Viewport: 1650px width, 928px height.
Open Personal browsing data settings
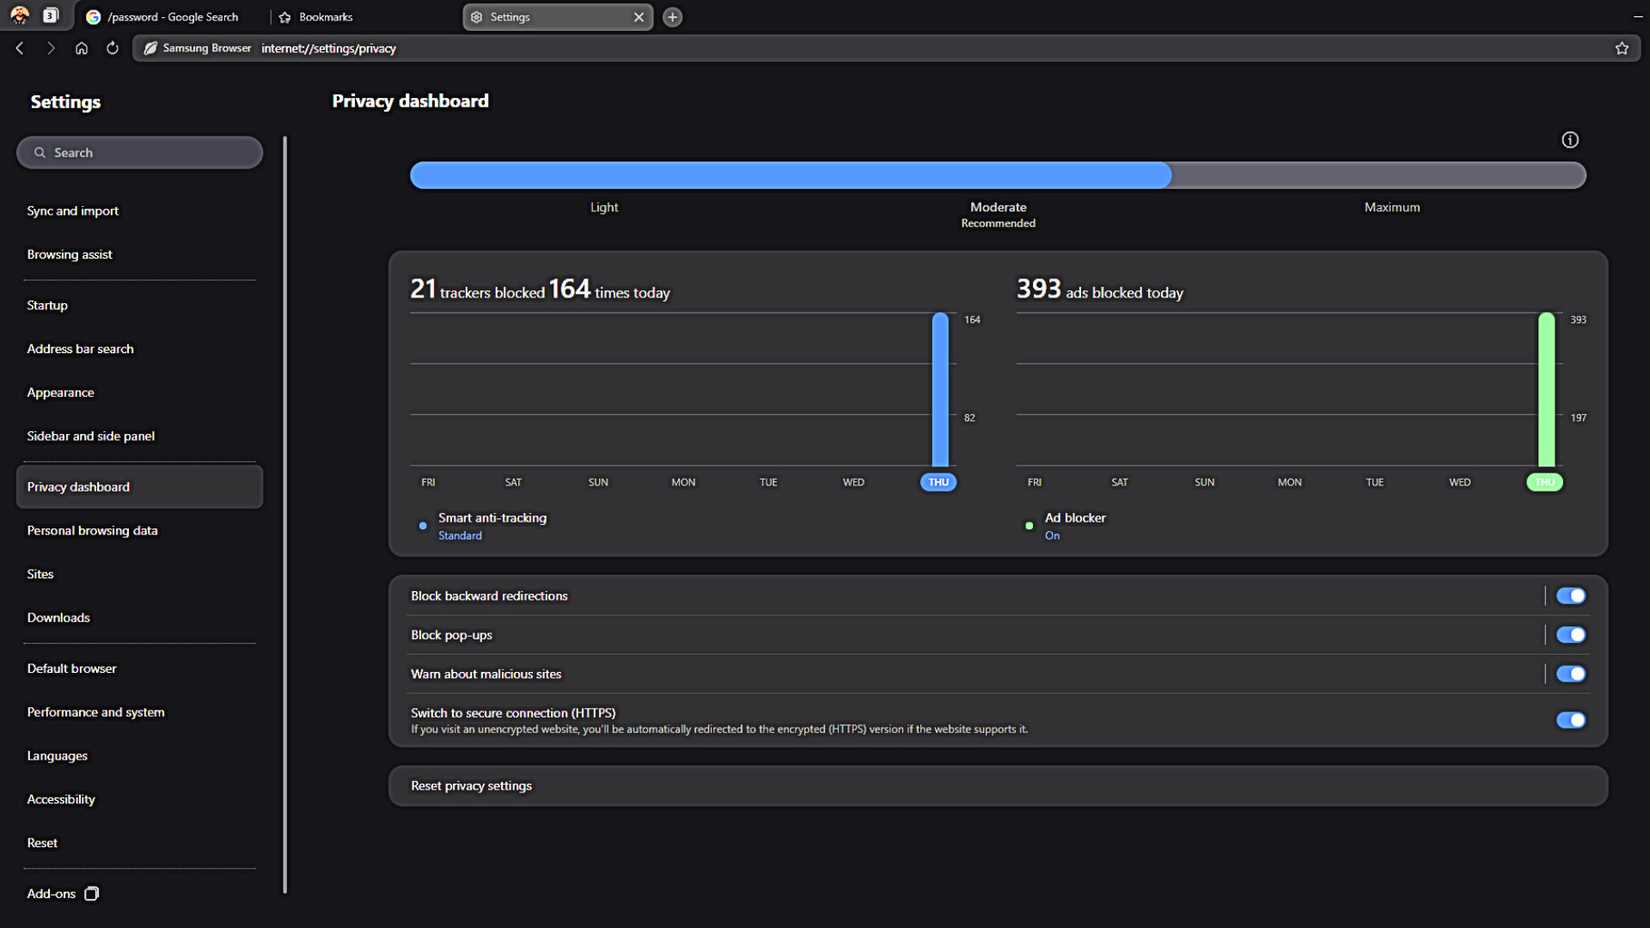click(140, 530)
